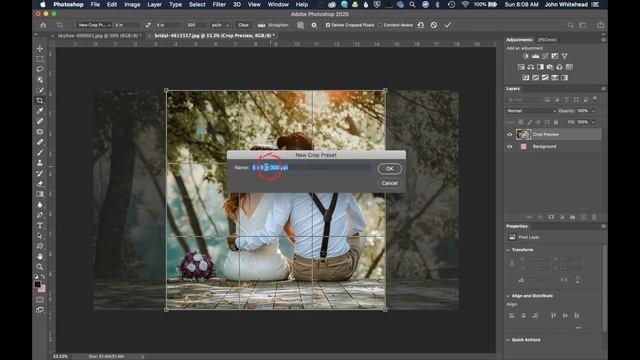Viewport: 640px width, 360px height.
Task: Open the Fill slider dropdown arrow
Action: tap(593, 122)
